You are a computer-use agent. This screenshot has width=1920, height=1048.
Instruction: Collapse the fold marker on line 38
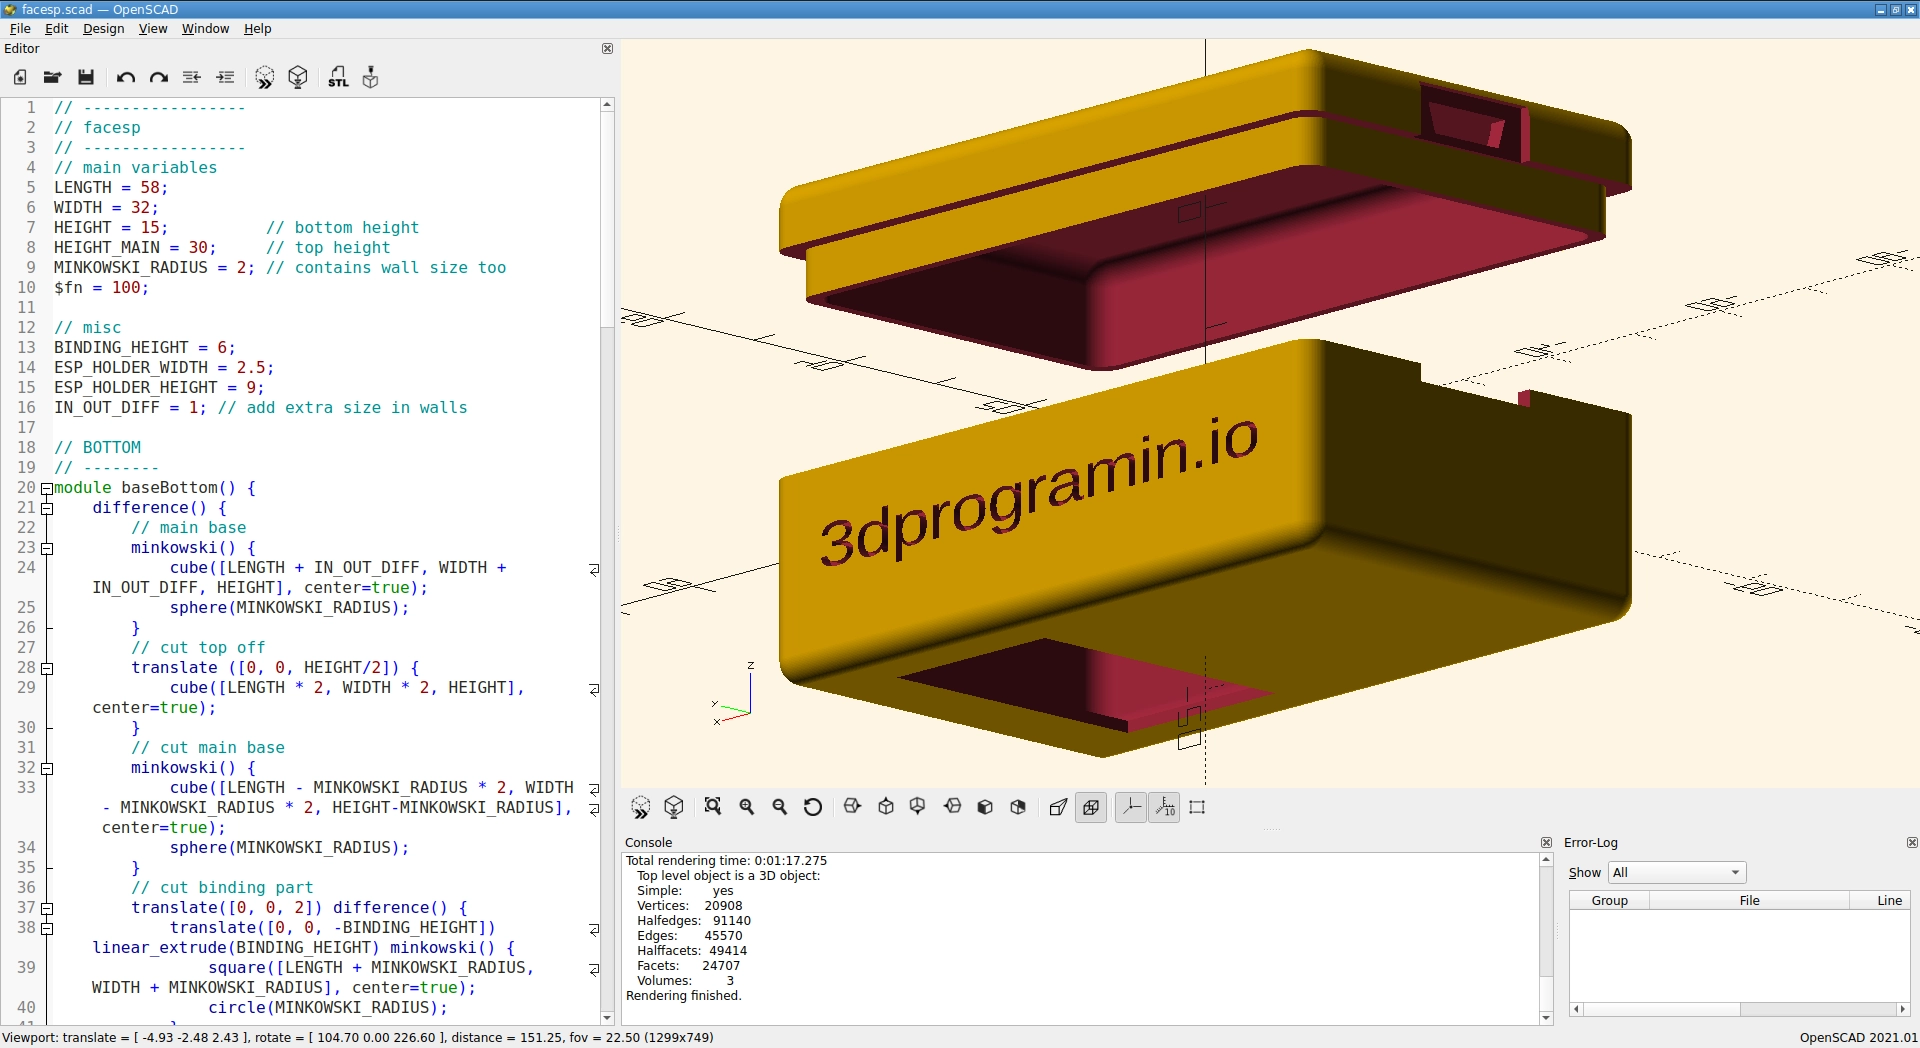click(46, 928)
